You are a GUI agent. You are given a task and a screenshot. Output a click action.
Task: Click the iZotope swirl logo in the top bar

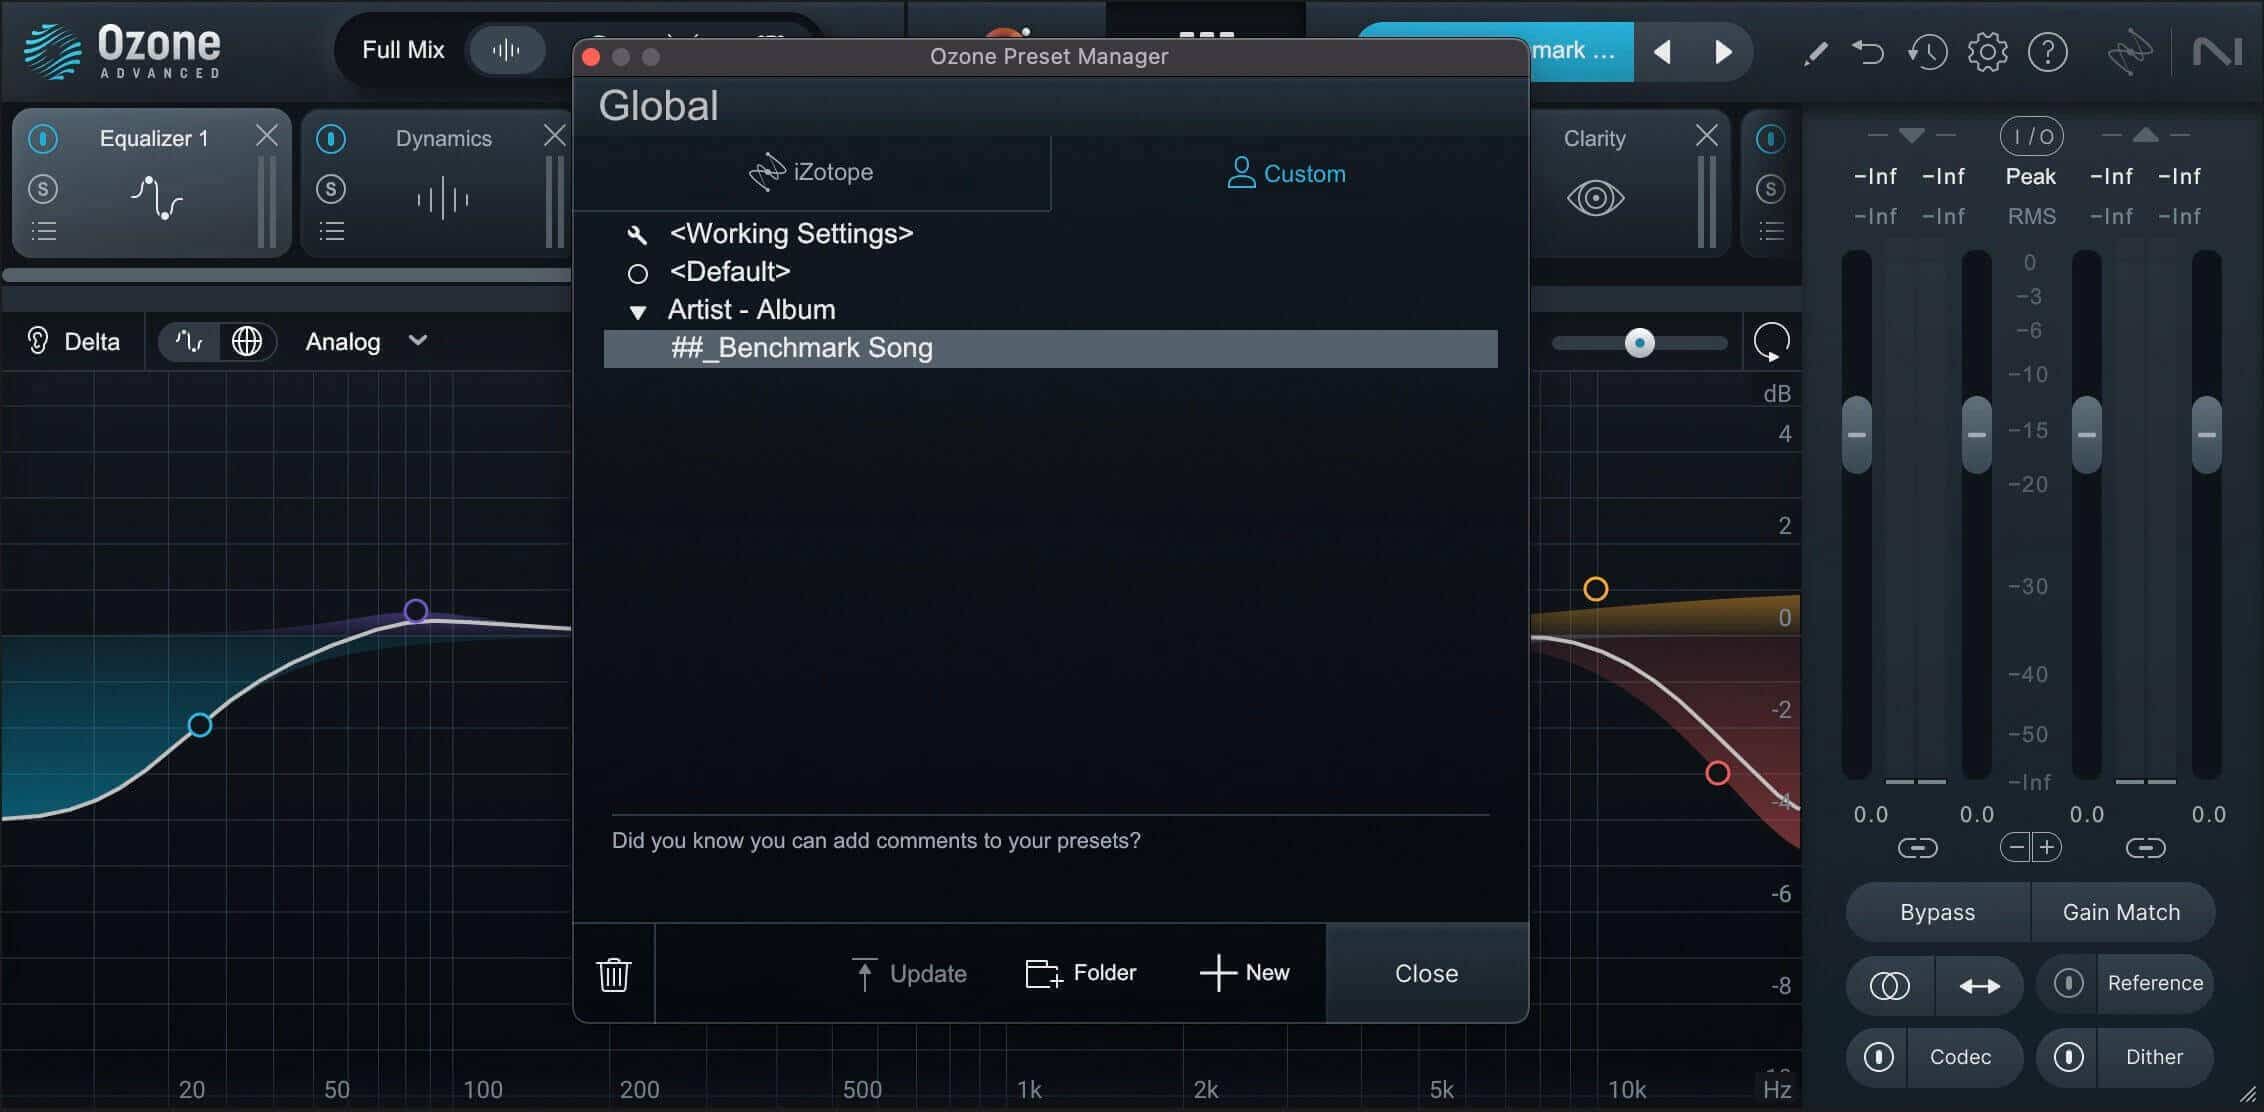2130,52
